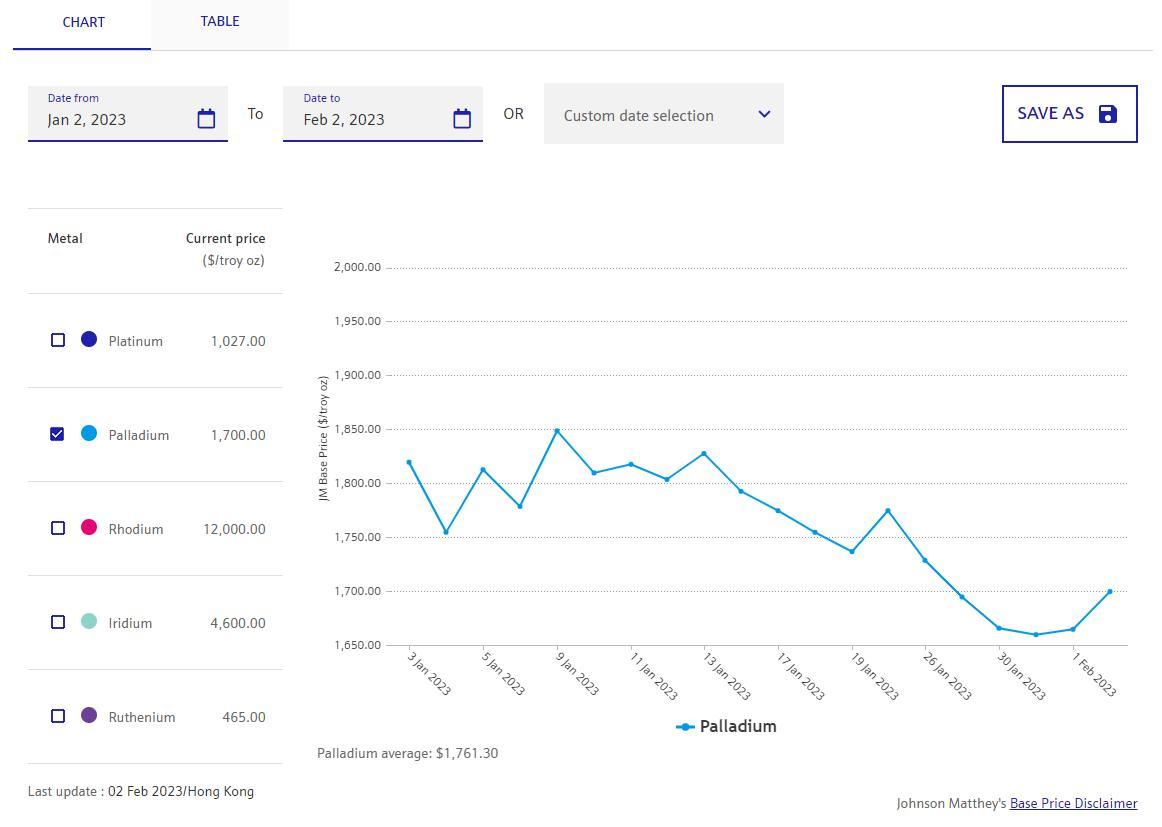Open the Date from calendar icon
1162x827 pixels.
tap(206, 119)
